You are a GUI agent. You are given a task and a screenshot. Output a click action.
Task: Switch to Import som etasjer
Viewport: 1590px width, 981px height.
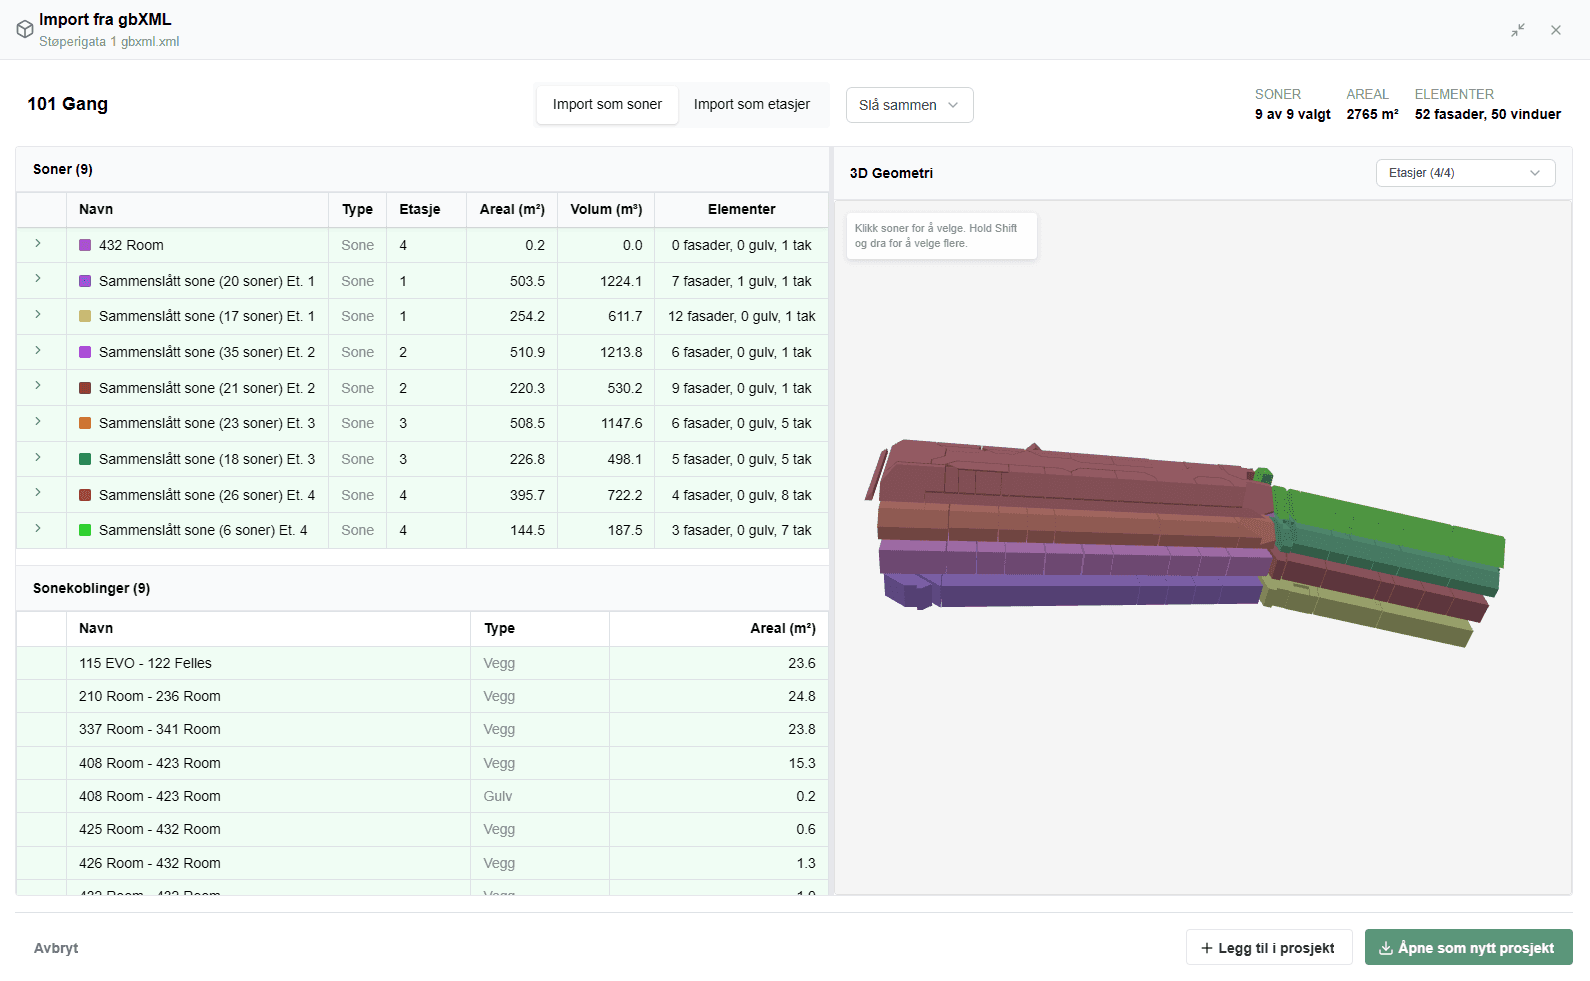pyautogui.click(x=752, y=104)
